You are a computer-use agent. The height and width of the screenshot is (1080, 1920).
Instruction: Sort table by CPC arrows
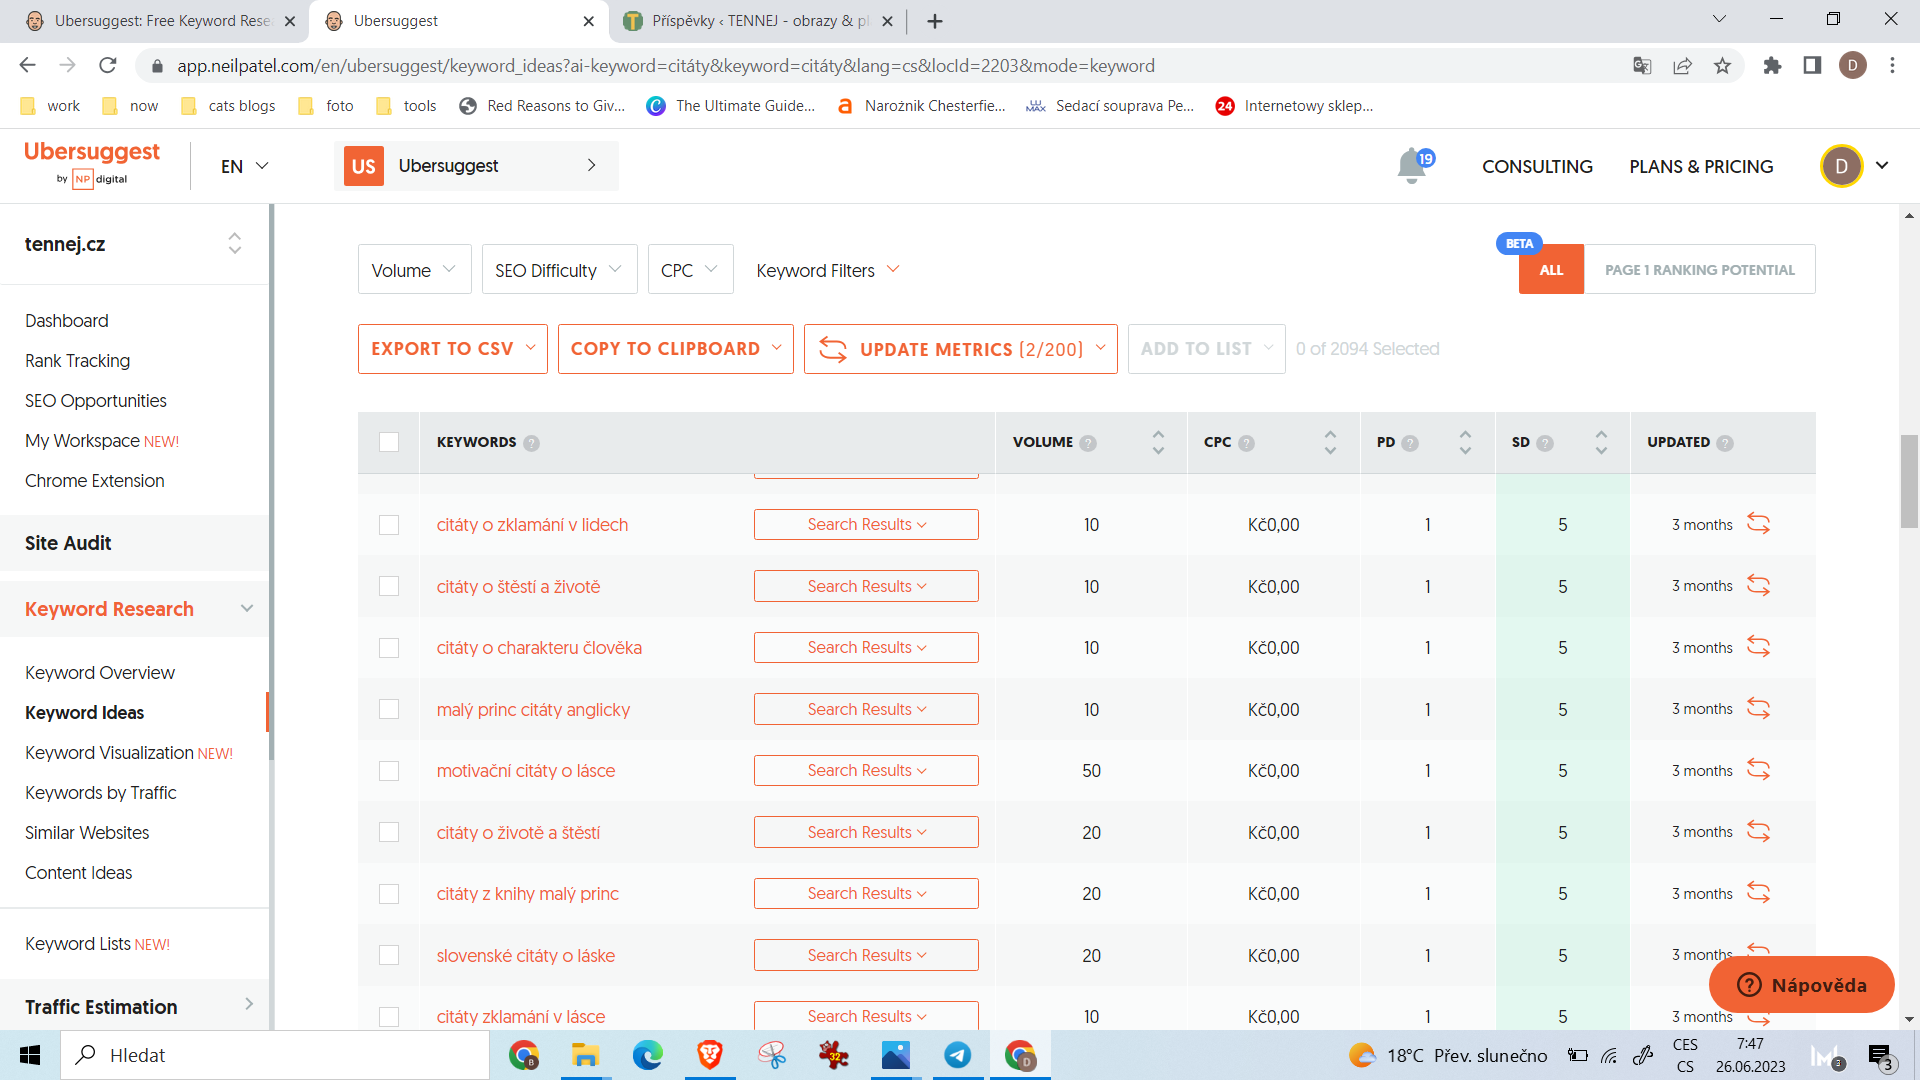[x=1330, y=442]
